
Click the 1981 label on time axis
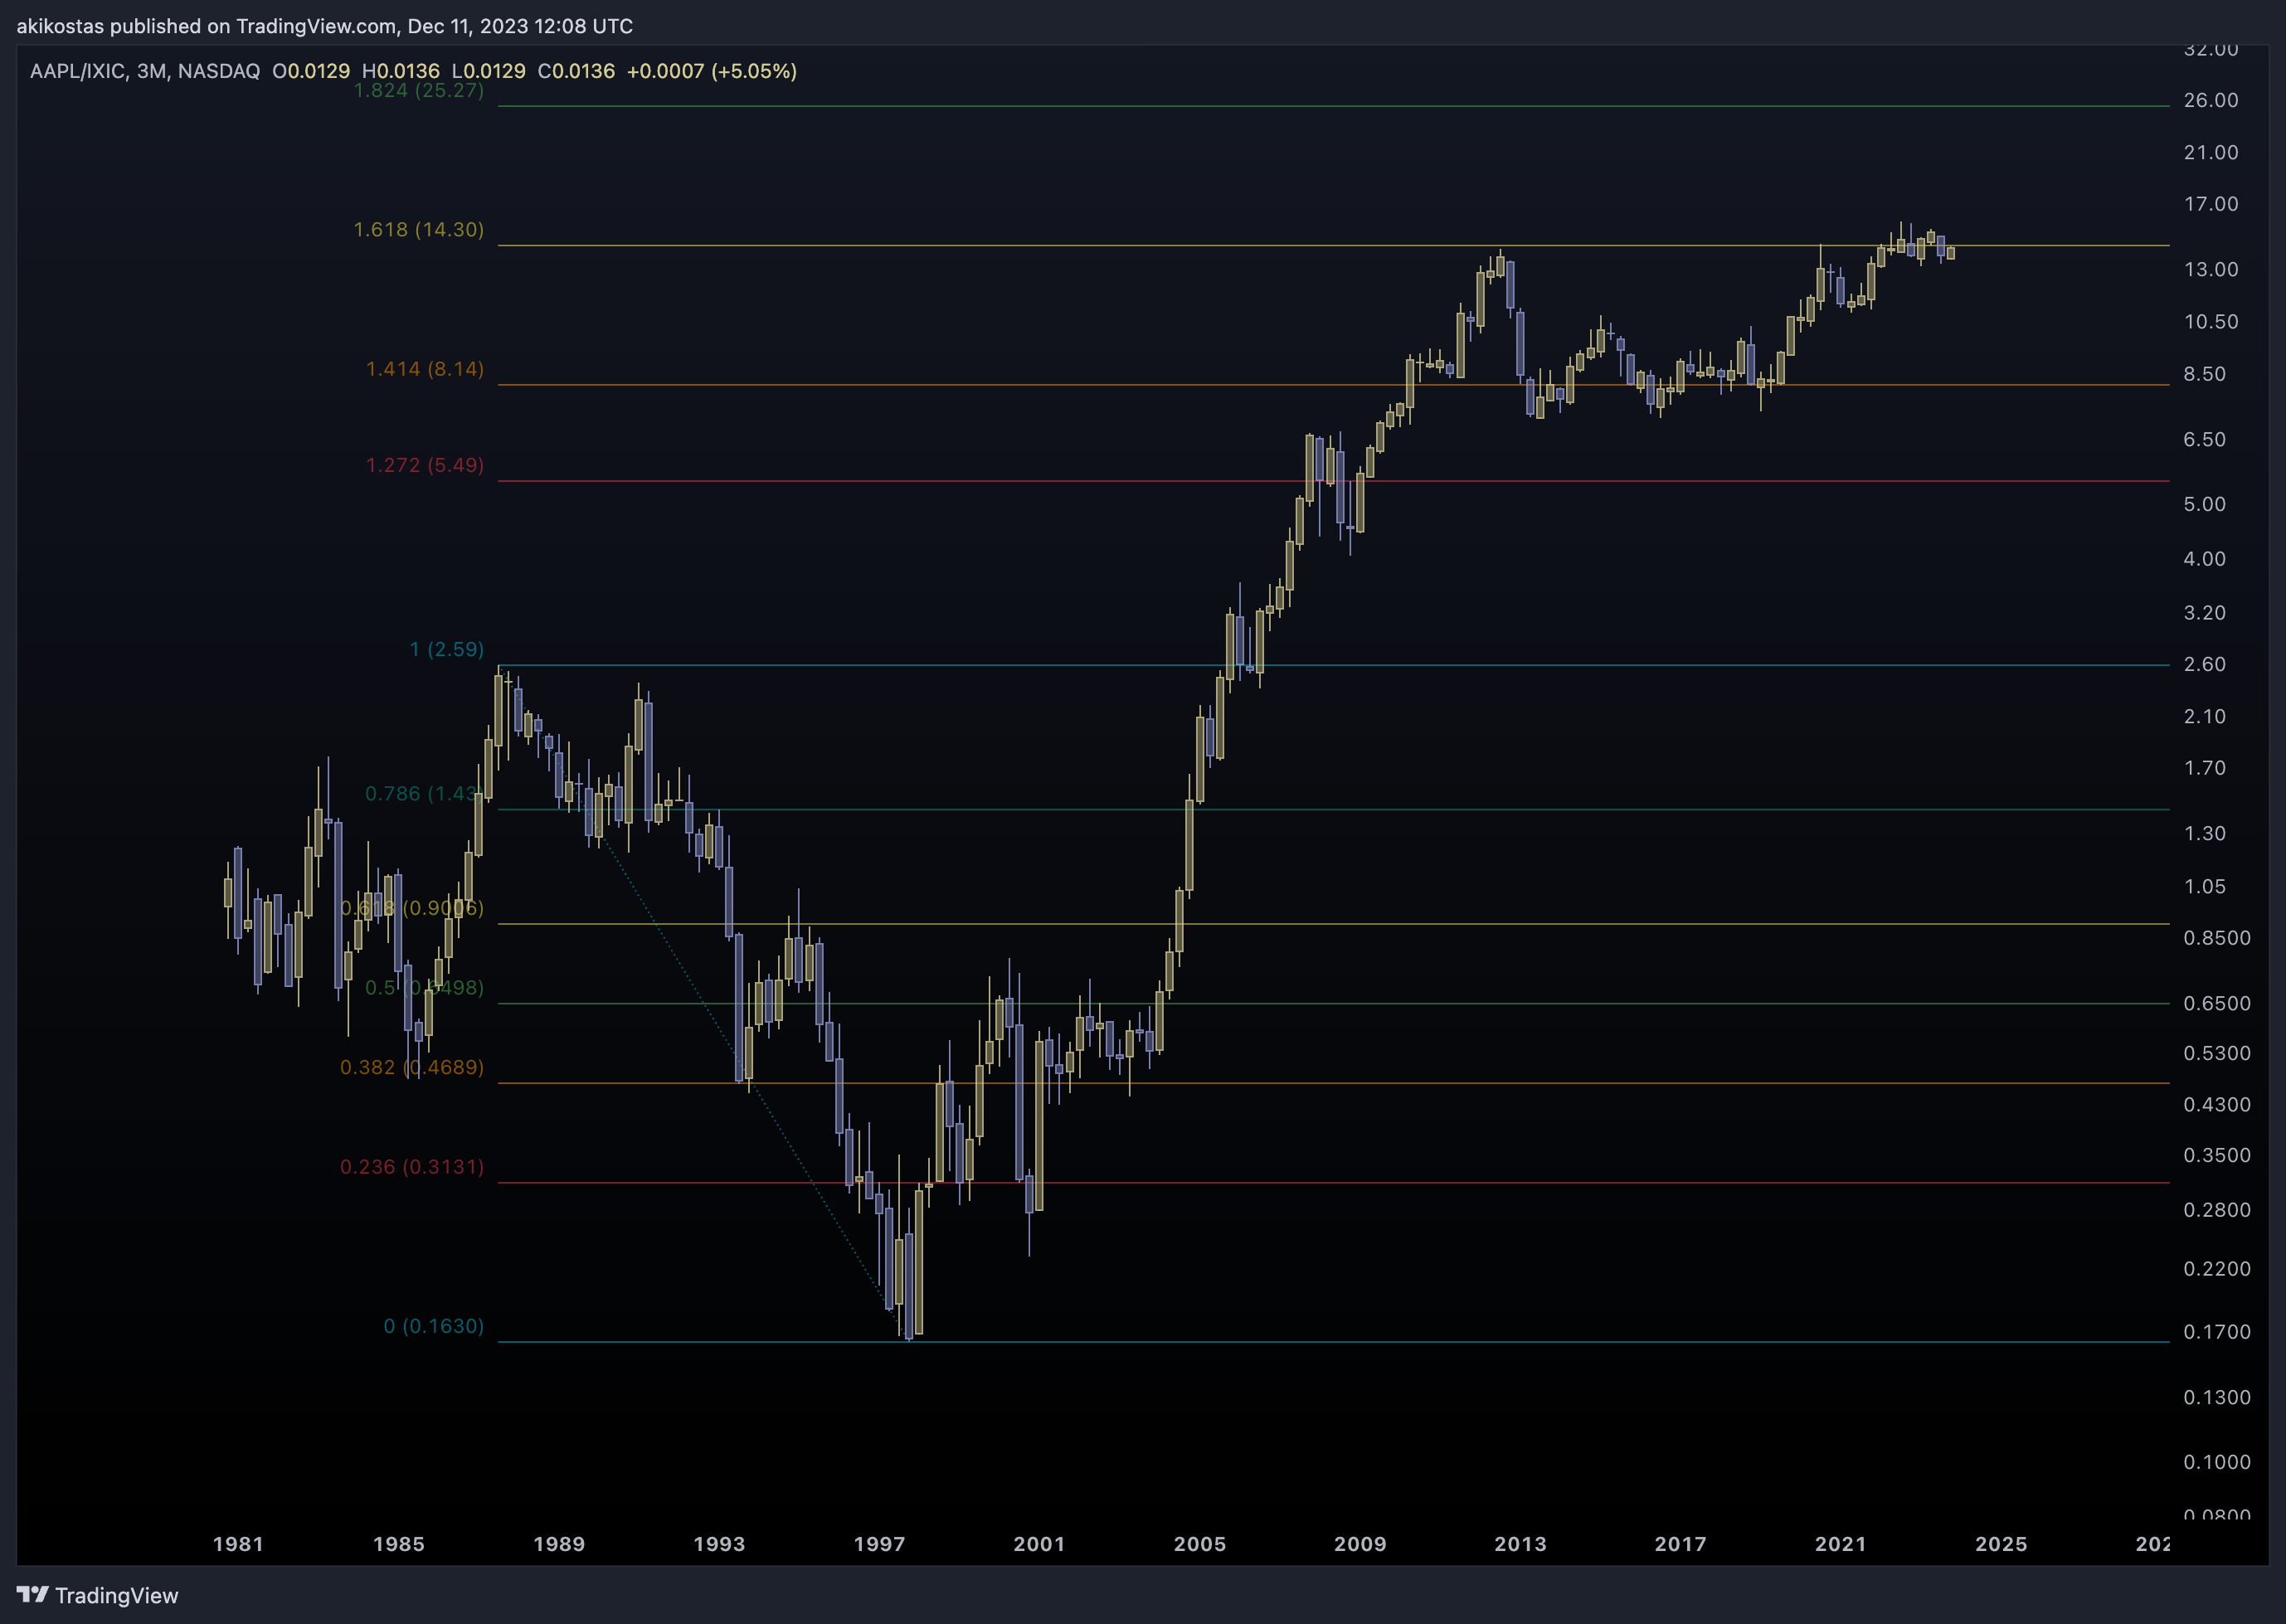coord(238,1544)
